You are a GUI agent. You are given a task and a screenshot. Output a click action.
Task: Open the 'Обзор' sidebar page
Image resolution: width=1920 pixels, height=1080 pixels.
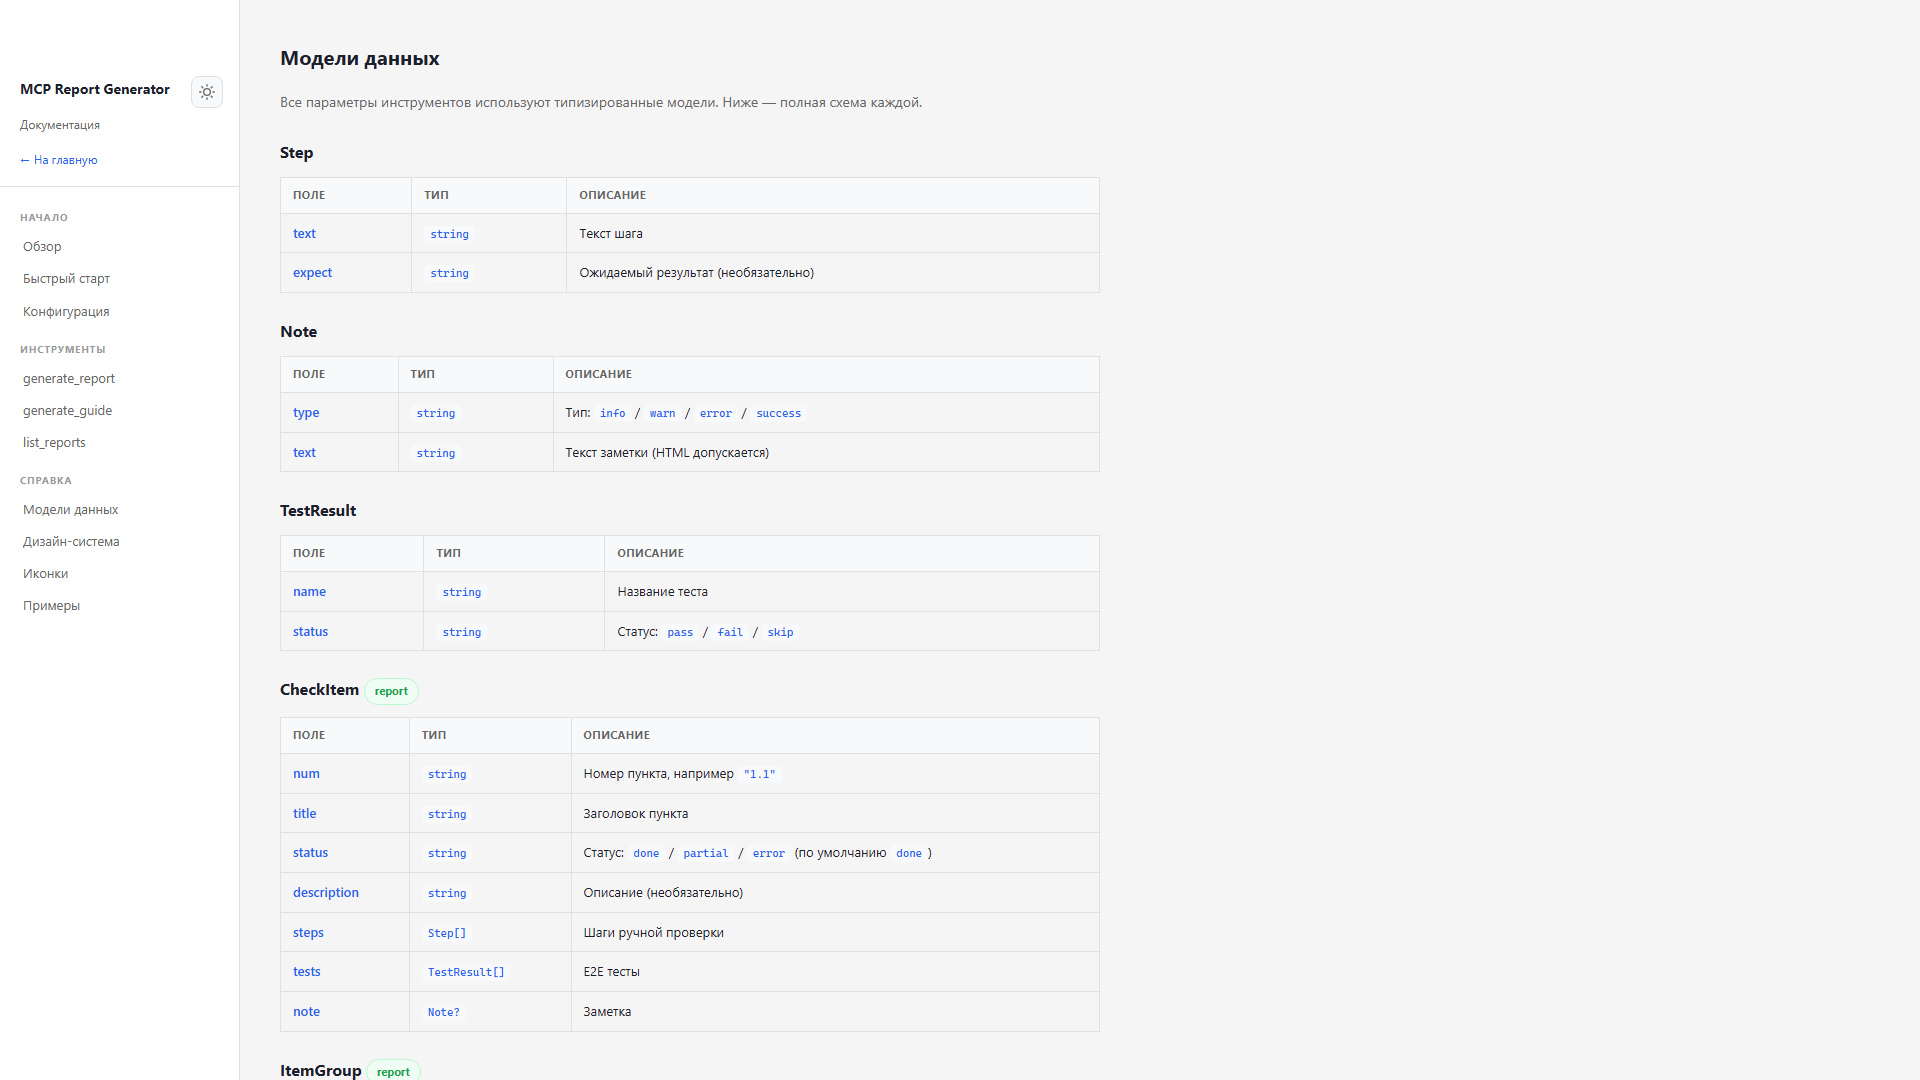point(42,247)
